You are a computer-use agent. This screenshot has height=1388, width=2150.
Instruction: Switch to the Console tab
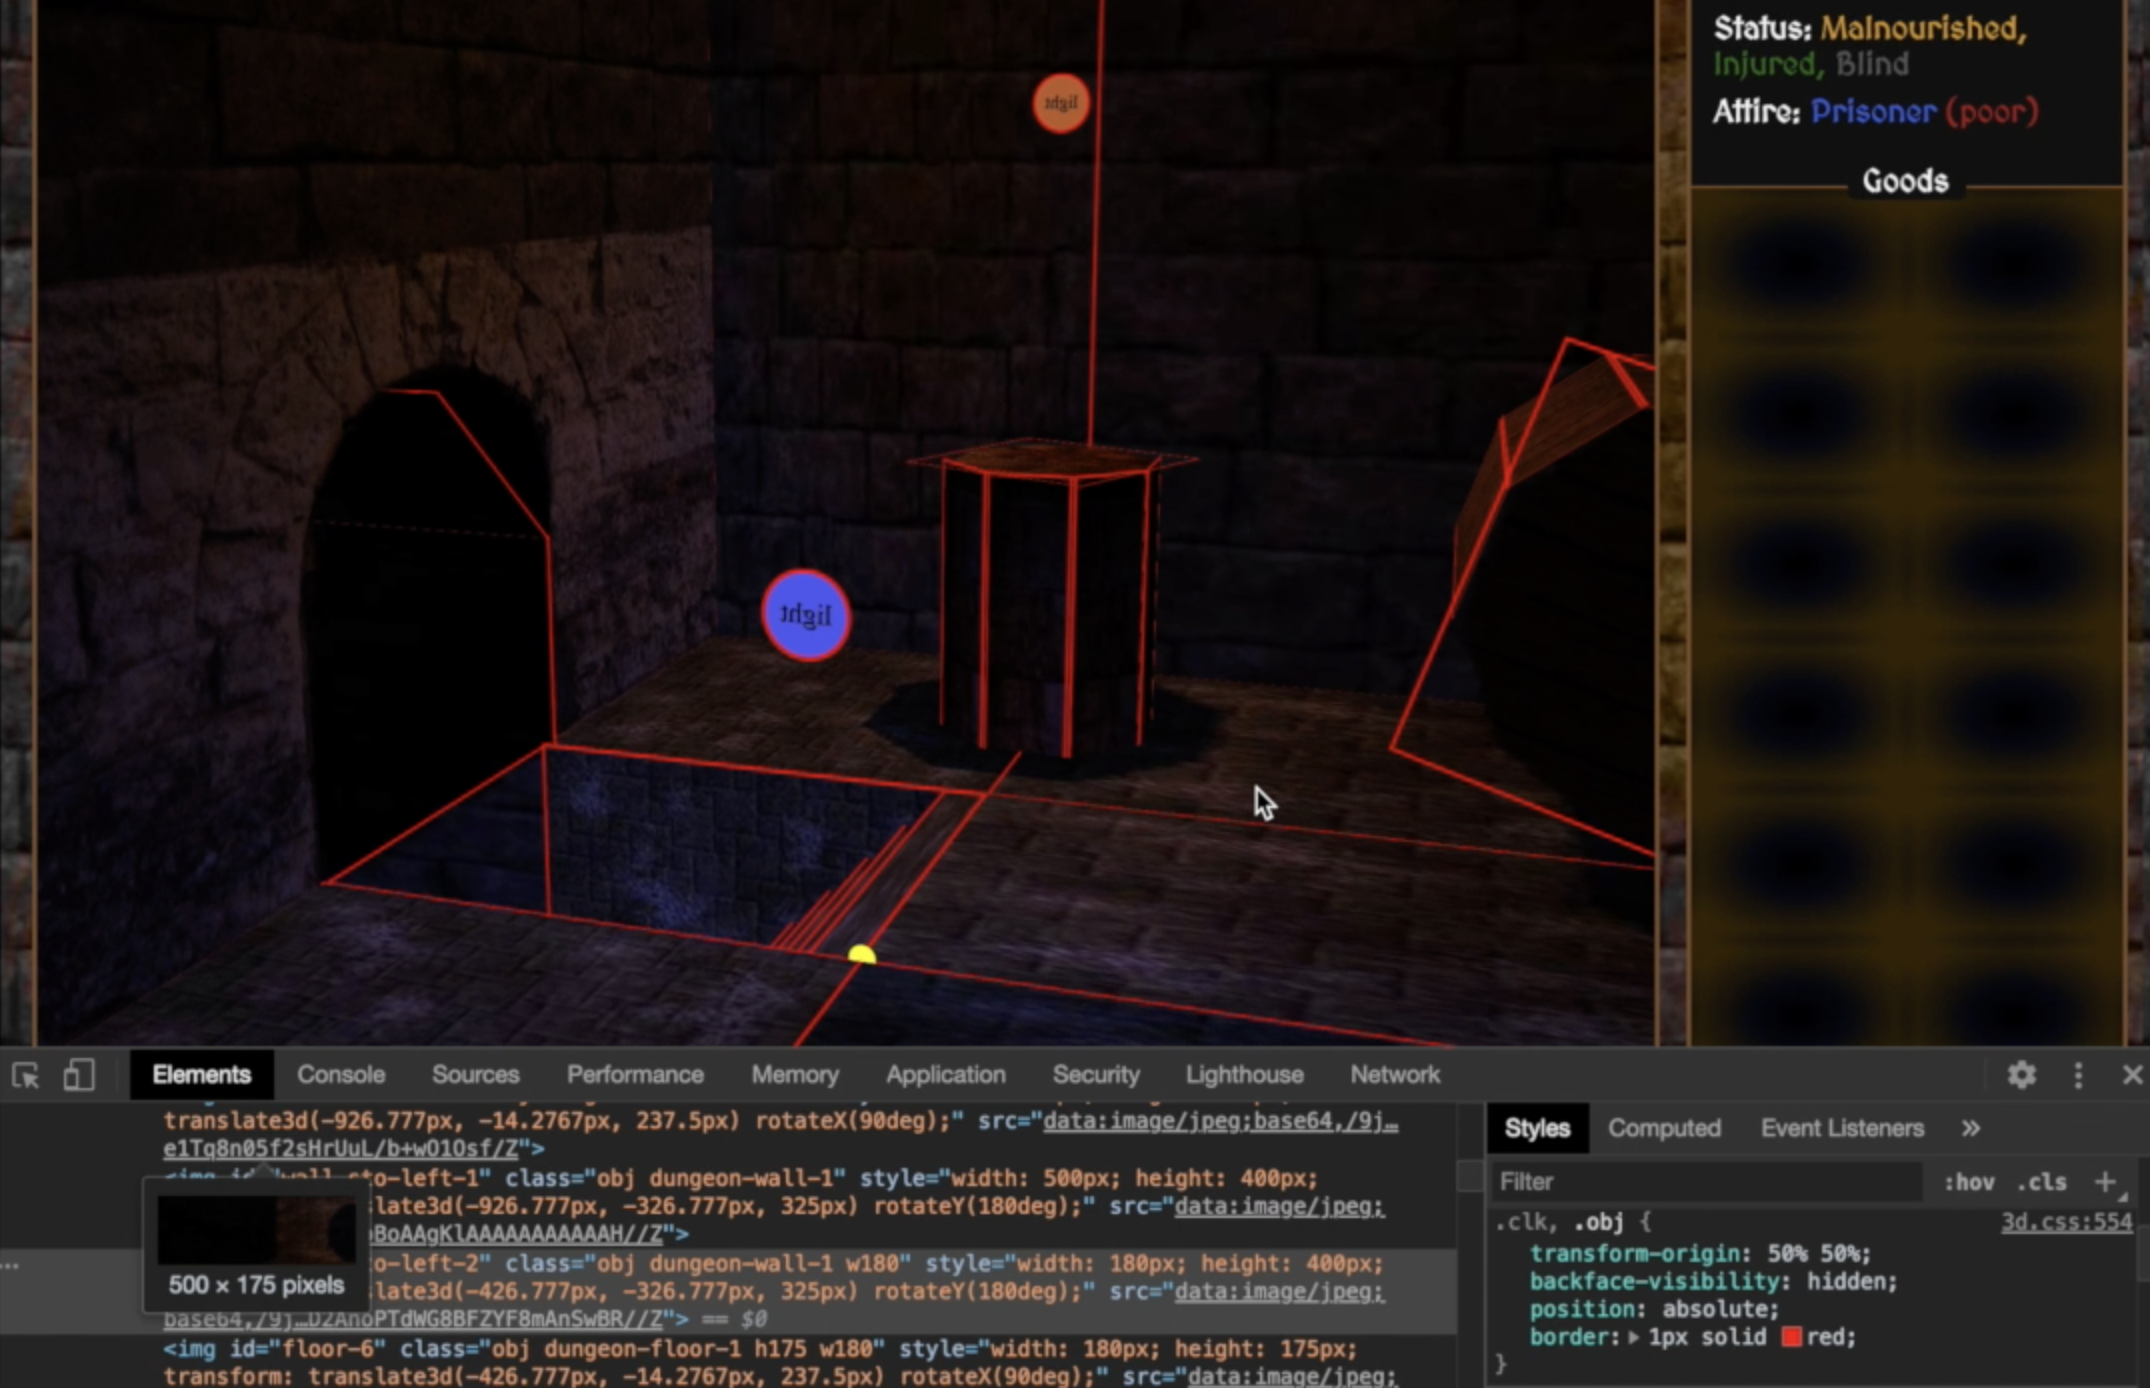click(x=337, y=1075)
